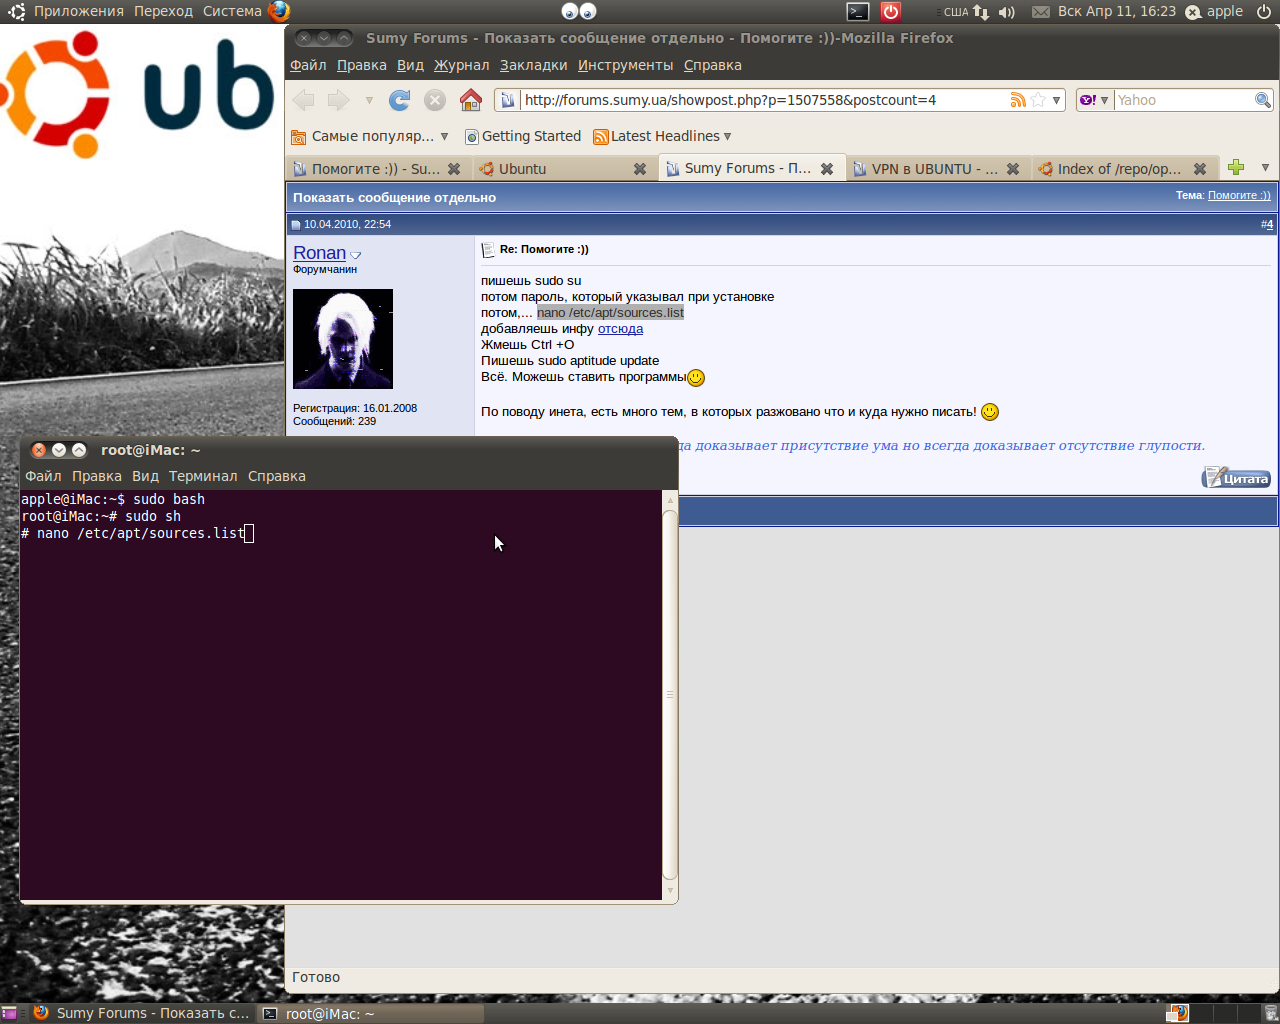Screen dimensions: 1280x1024
Task: Expand the back/forward history dropdown arrow
Action: click(369, 100)
